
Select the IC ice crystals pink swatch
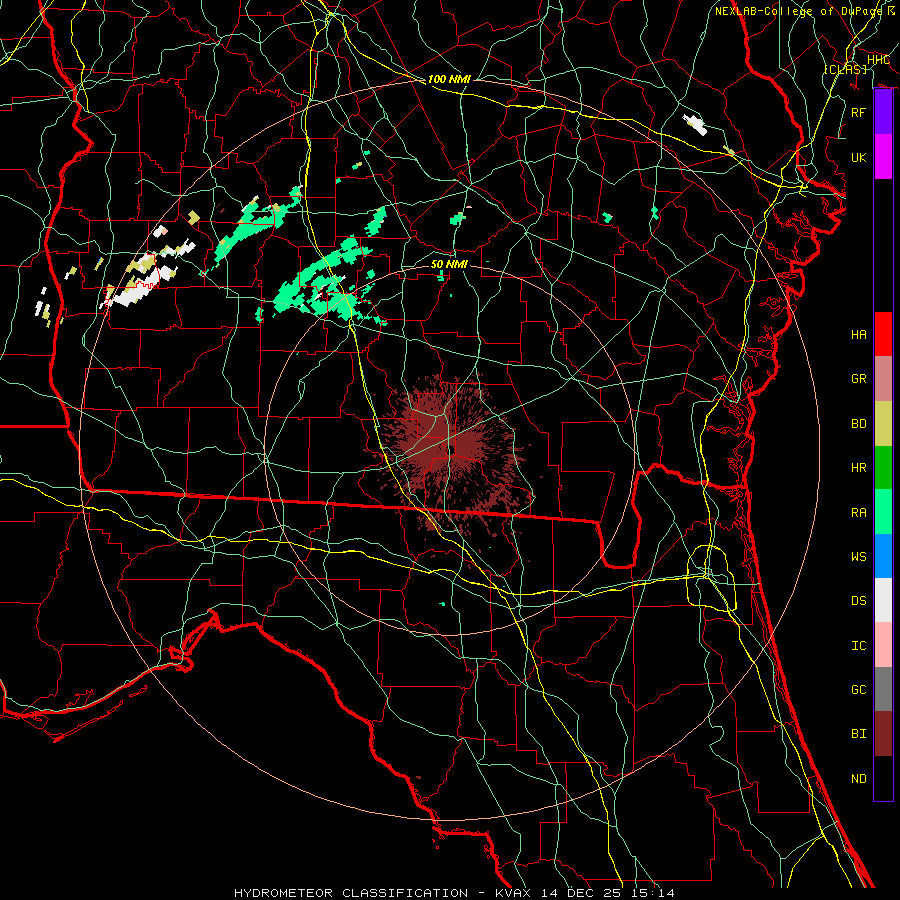[883, 645]
